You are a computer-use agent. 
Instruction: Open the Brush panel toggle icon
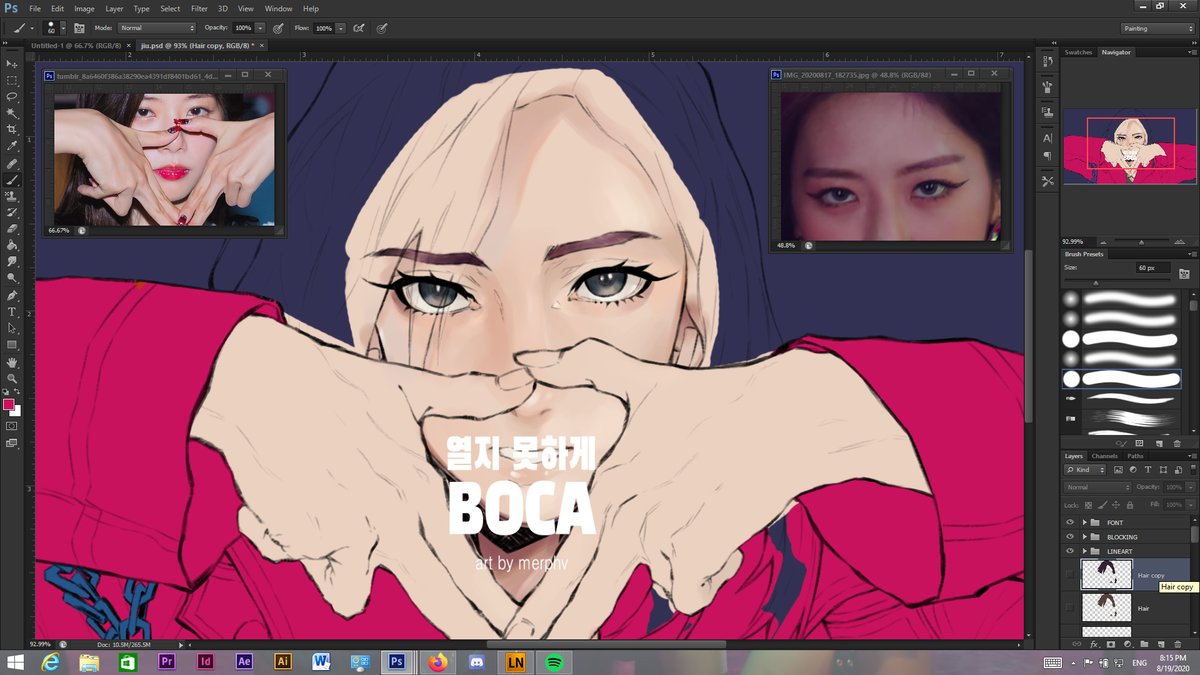[79, 28]
